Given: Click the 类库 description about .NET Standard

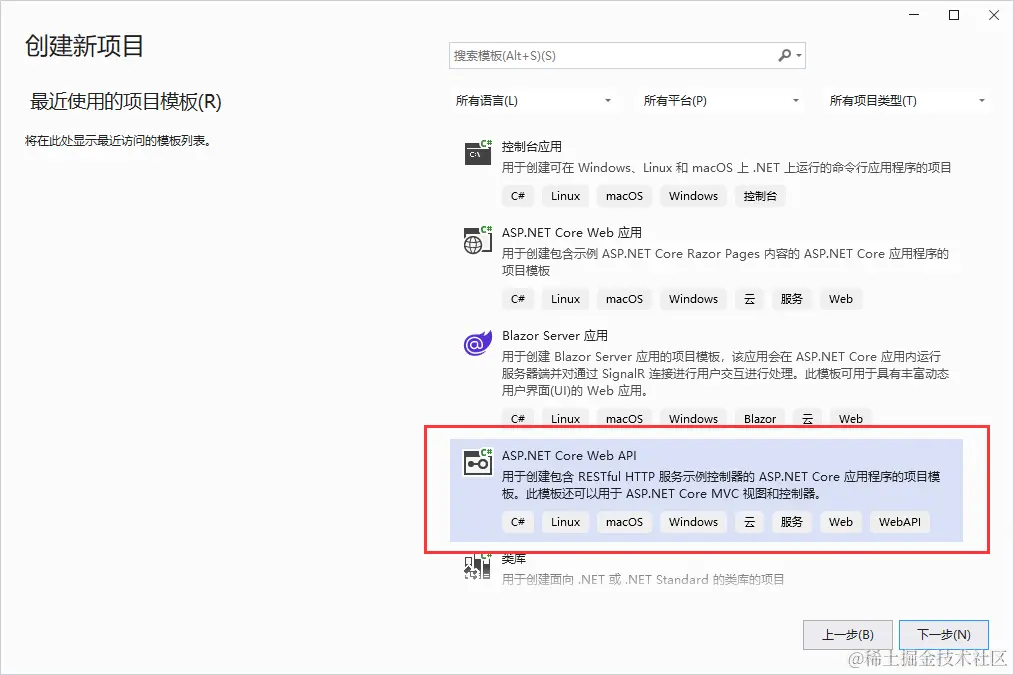Looking at the screenshot, I should 643,579.
